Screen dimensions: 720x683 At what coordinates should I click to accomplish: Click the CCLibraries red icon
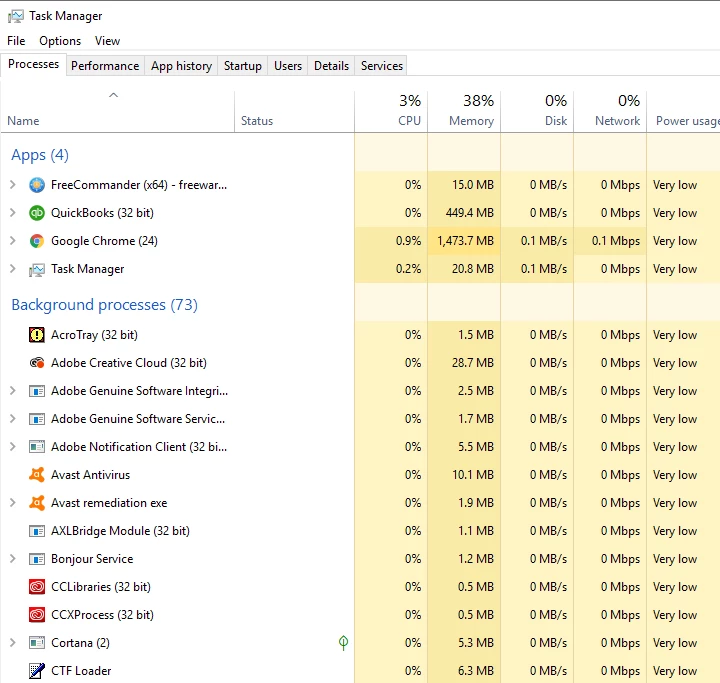pyautogui.click(x=37, y=587)
